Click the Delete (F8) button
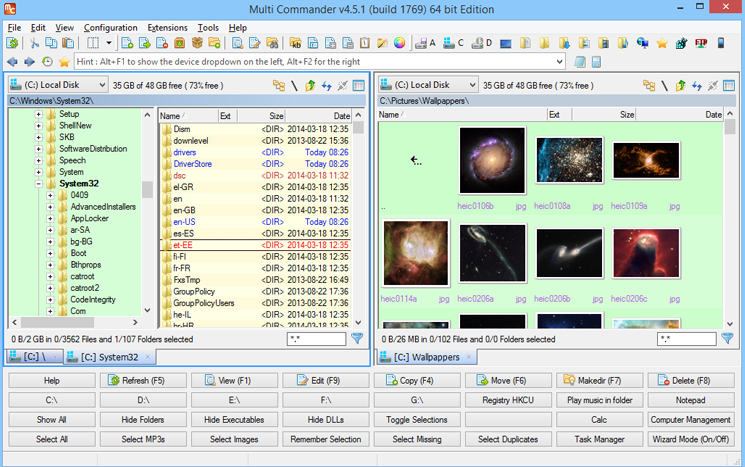This screenshot has height=467, width=745. click(690, 381)
